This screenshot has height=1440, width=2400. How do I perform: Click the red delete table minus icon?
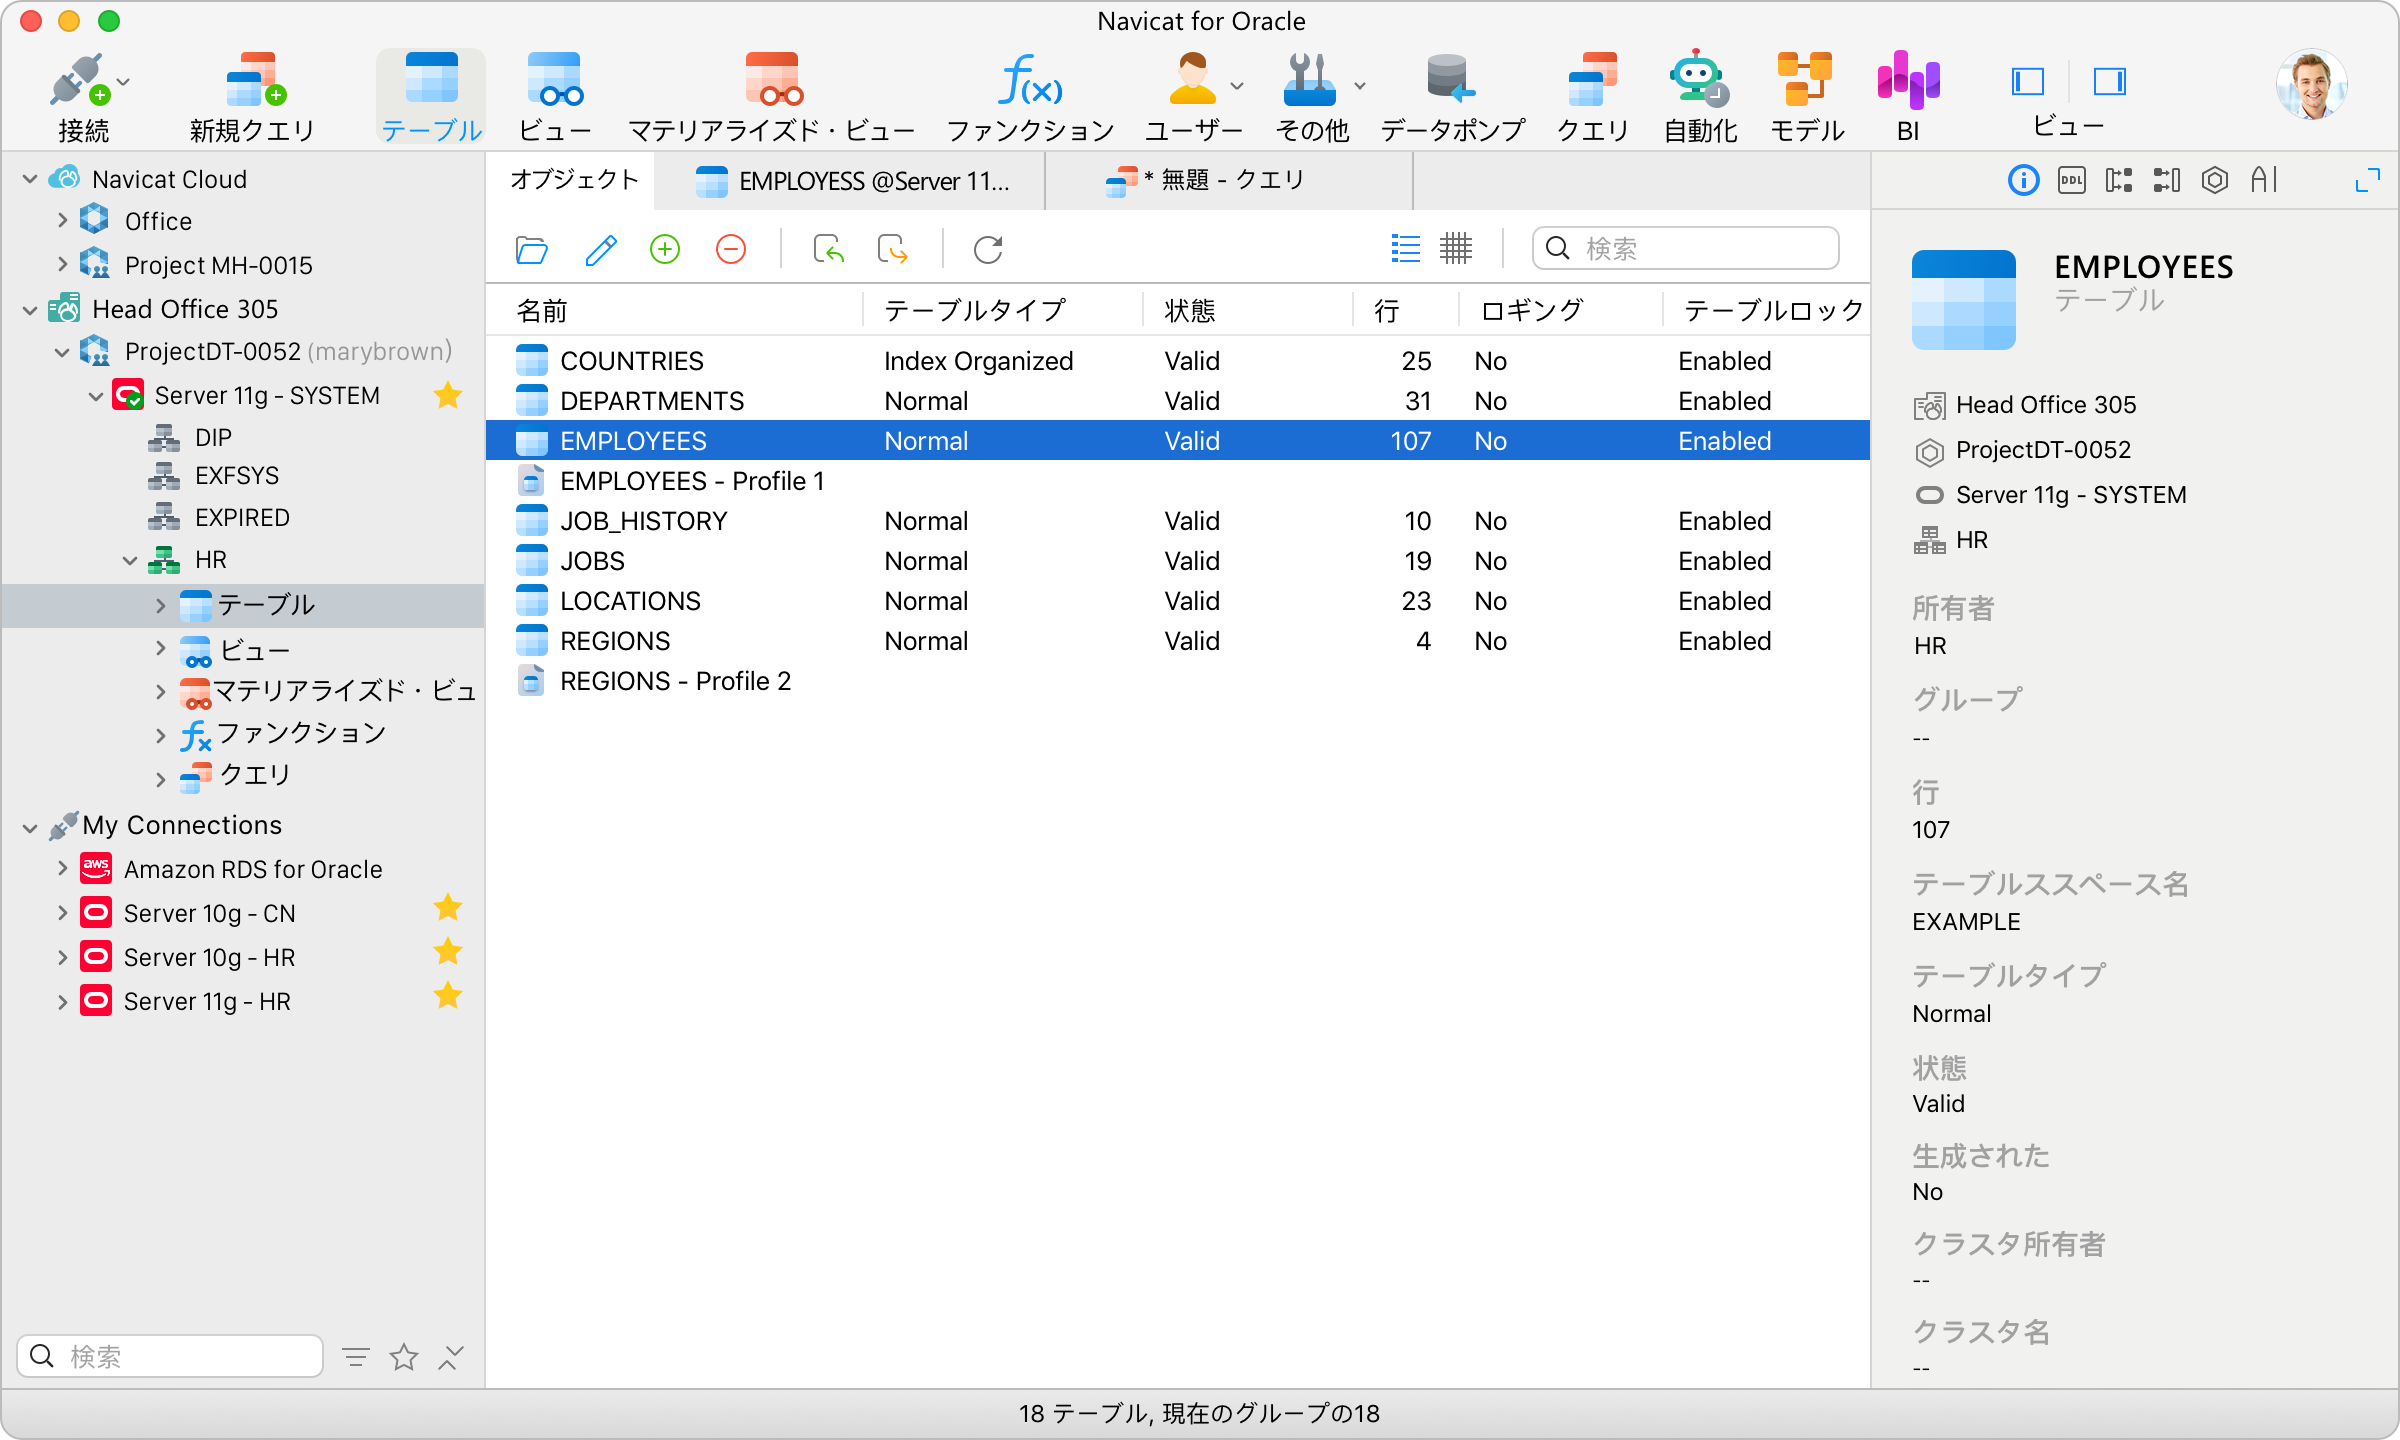coord(731,249)
